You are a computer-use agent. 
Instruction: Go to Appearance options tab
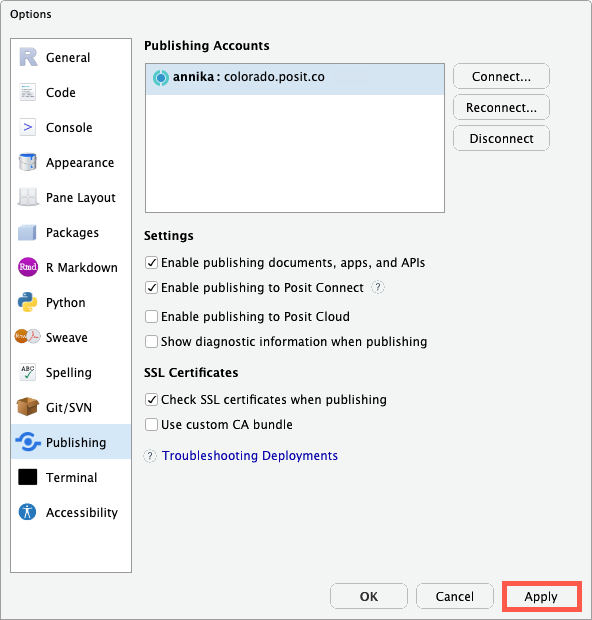pos(71,162)
